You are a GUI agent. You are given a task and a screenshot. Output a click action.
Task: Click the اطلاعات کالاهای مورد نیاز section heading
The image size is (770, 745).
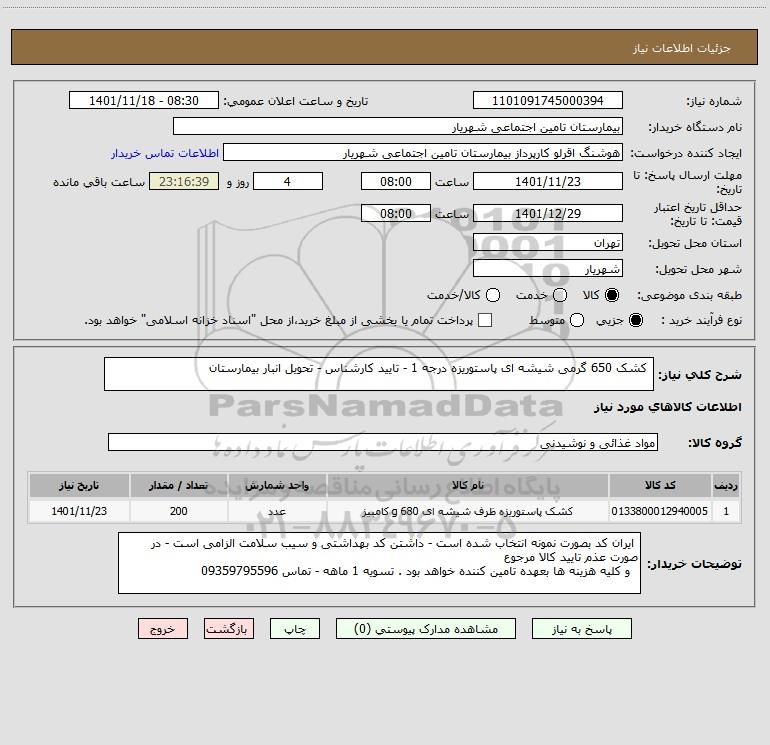668,407
